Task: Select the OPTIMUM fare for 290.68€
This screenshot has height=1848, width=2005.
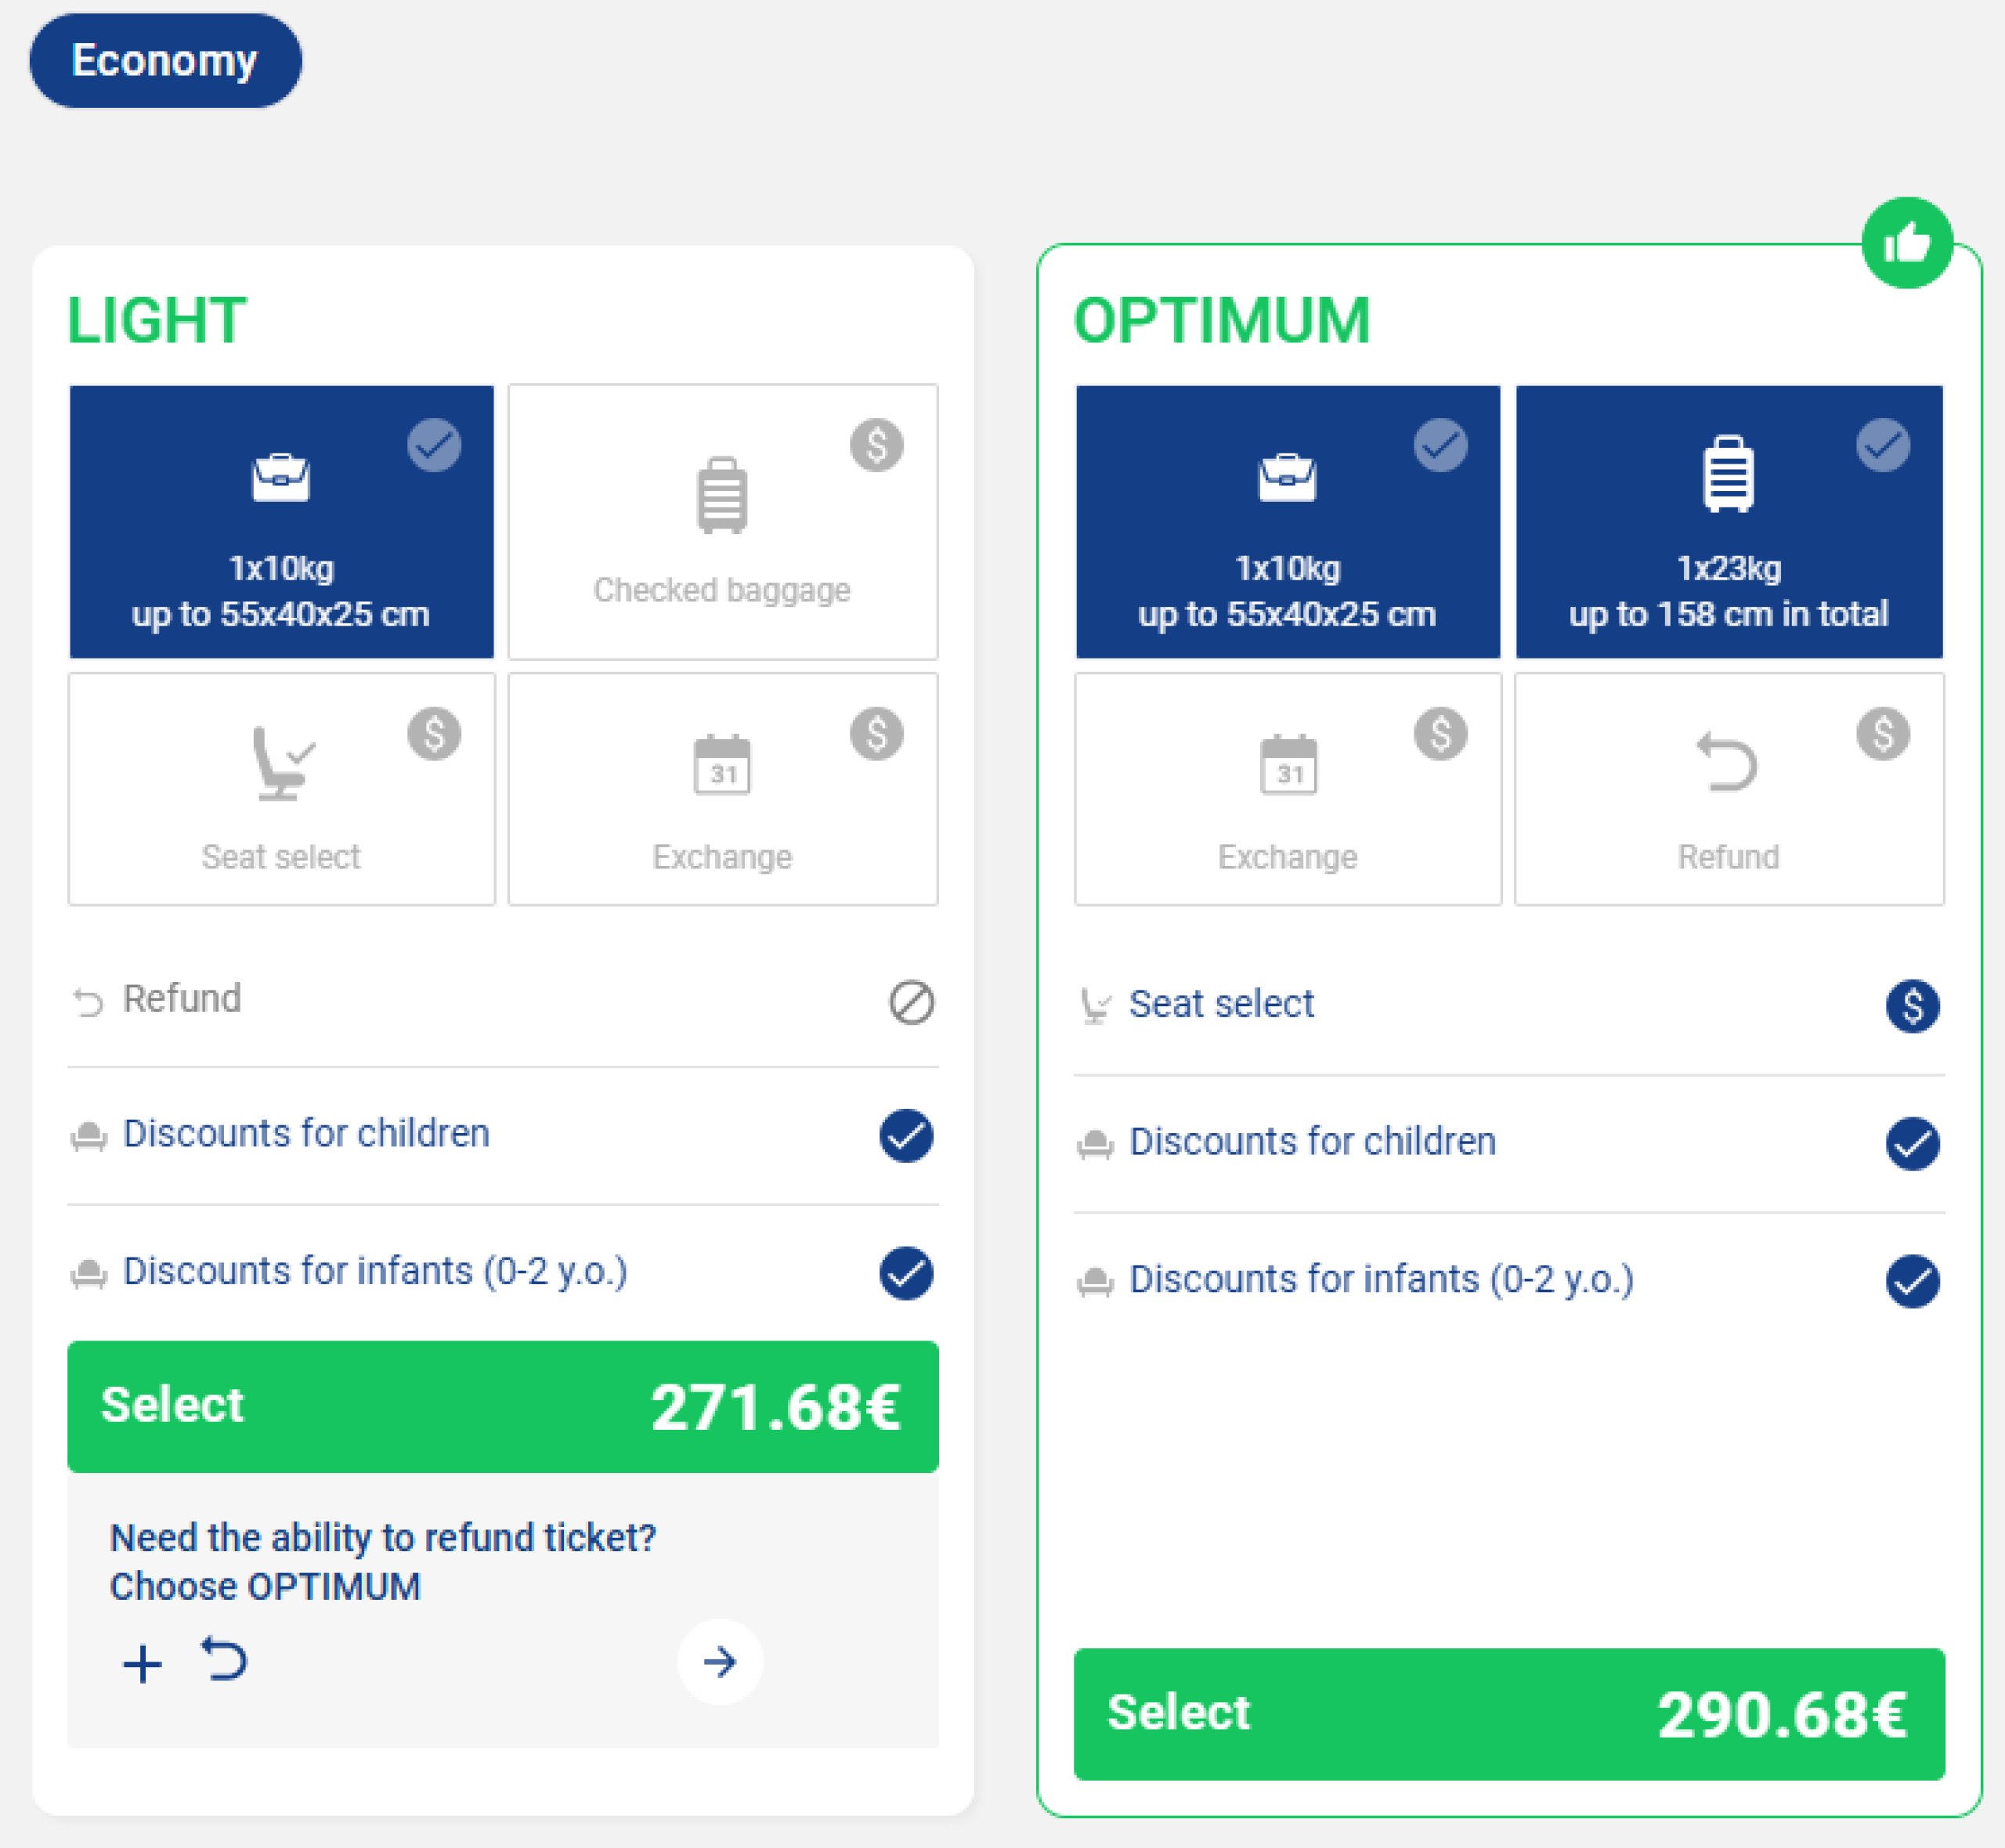Action: (1508, 1714)
